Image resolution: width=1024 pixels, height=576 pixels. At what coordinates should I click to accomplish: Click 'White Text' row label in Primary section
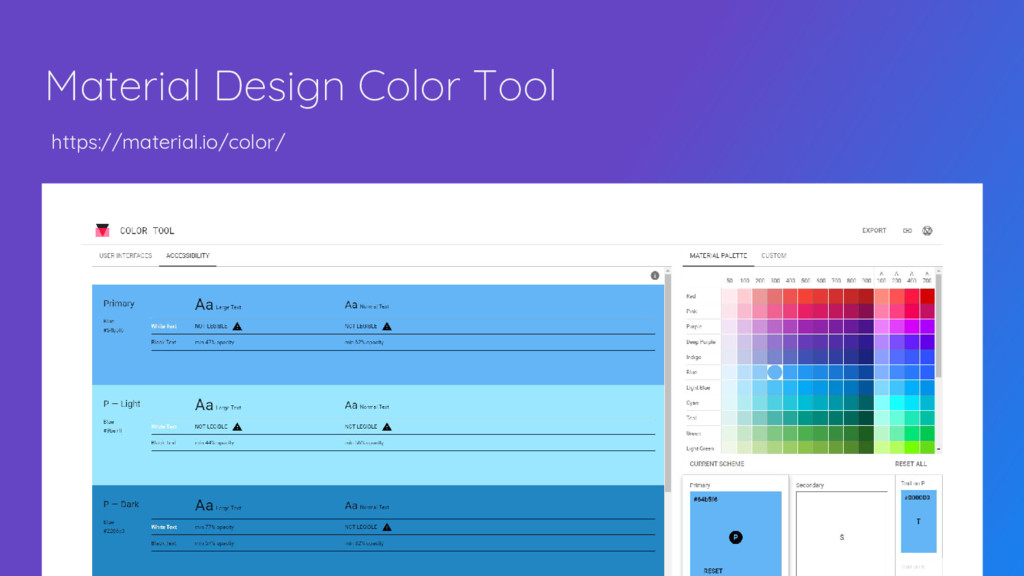pyautogui.click(x=164, y=326)
